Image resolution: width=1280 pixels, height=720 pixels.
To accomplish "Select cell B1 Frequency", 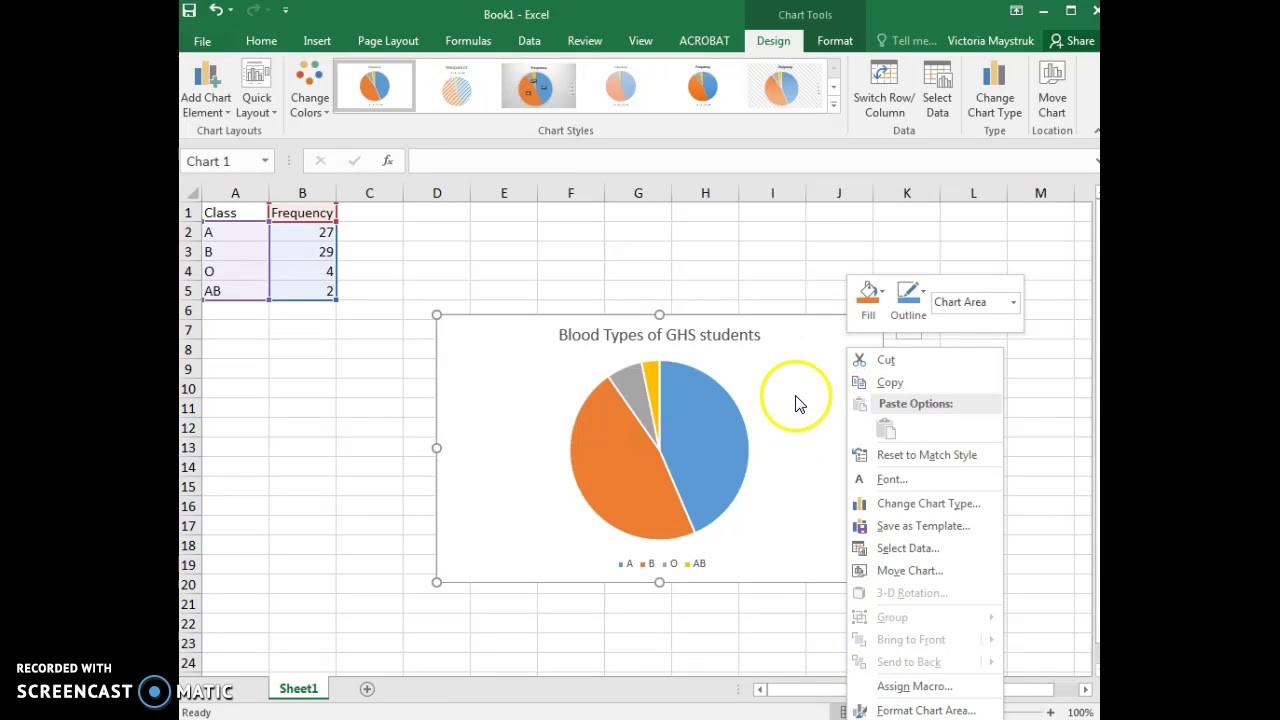I will pos(302,213).
